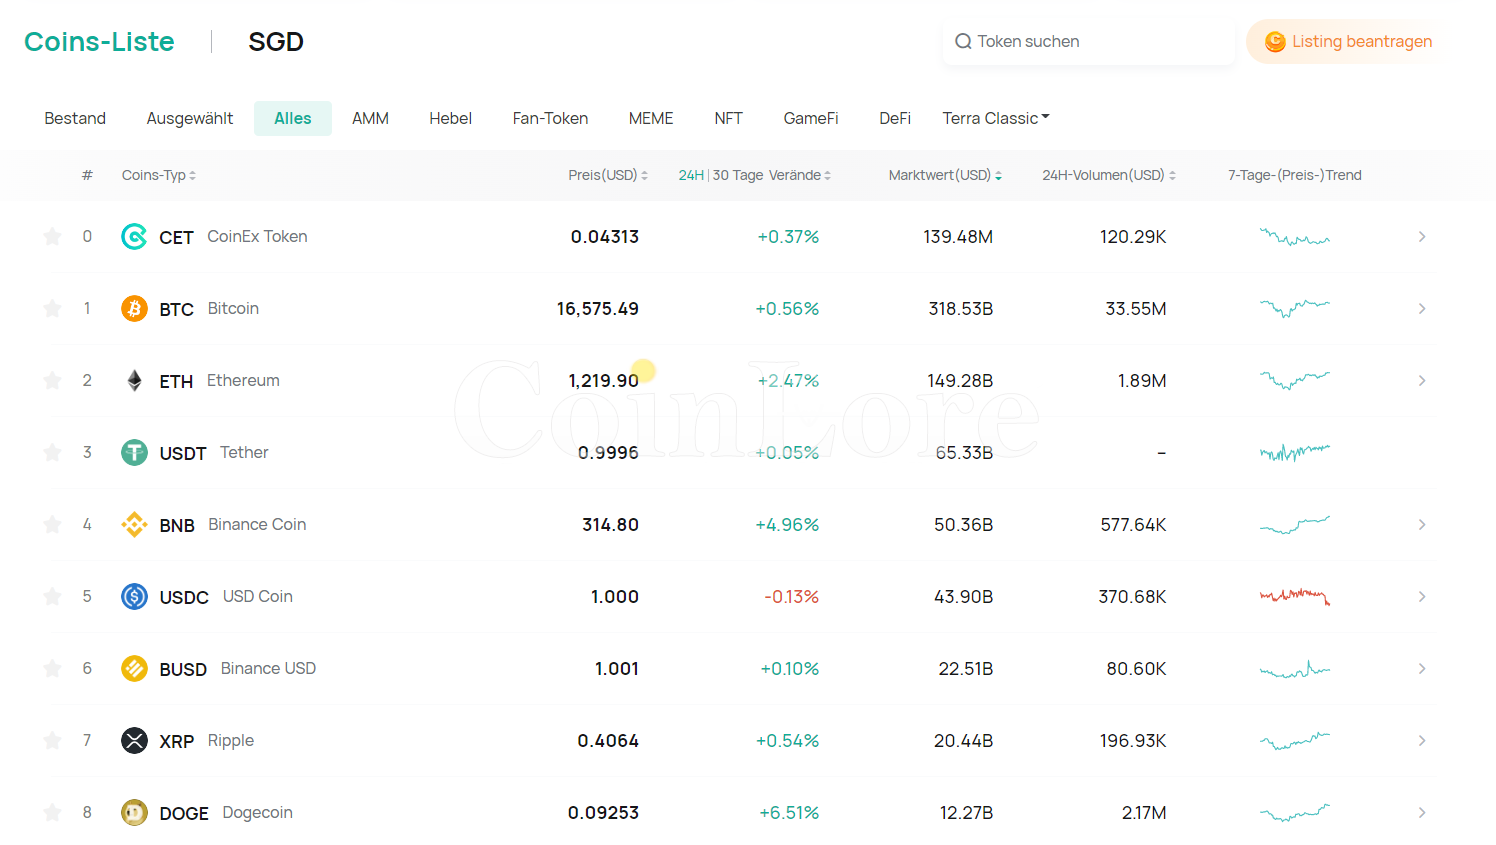Click the BNB change +4.96%
This screenshot has height=845, width=1496.
click(787, 525)
